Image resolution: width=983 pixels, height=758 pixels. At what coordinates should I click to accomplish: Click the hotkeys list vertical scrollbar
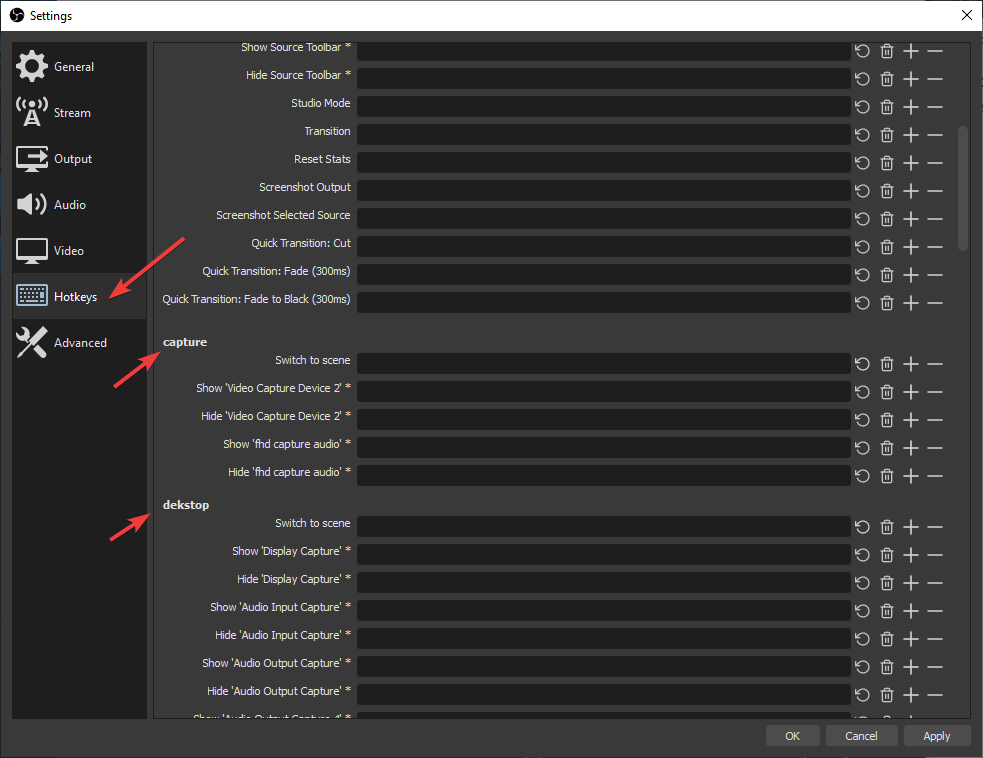pos(963,188)
